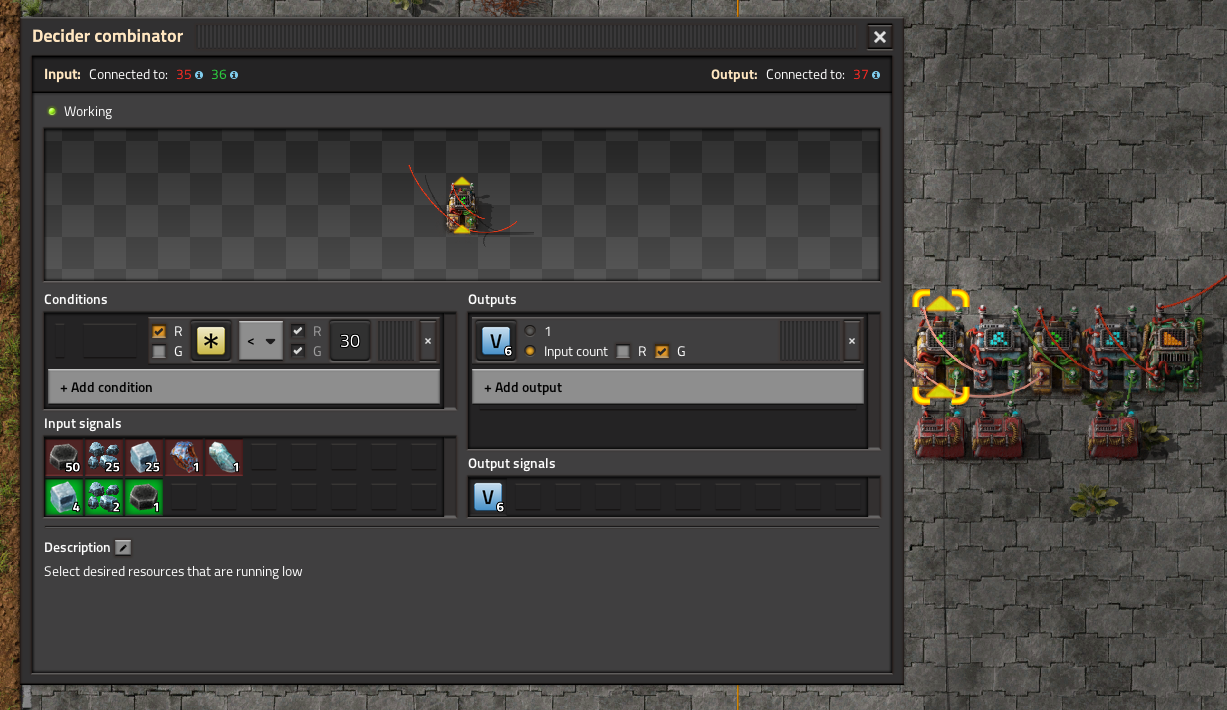The image size is (1227, 710).
Task: Click the description text about resources running low
Action: 173,572
